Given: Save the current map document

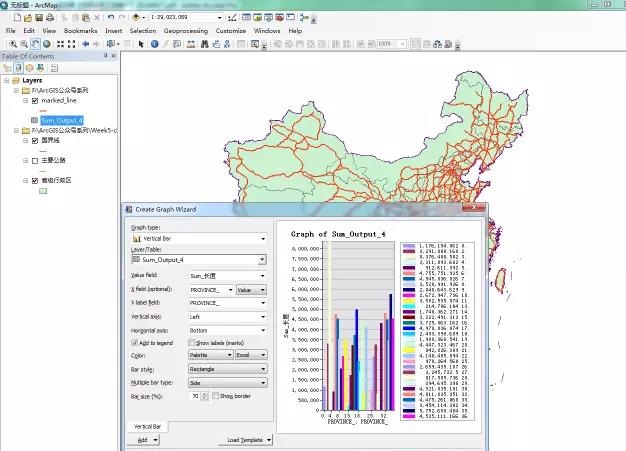Looking at the screenshot, I should (39, 18).
